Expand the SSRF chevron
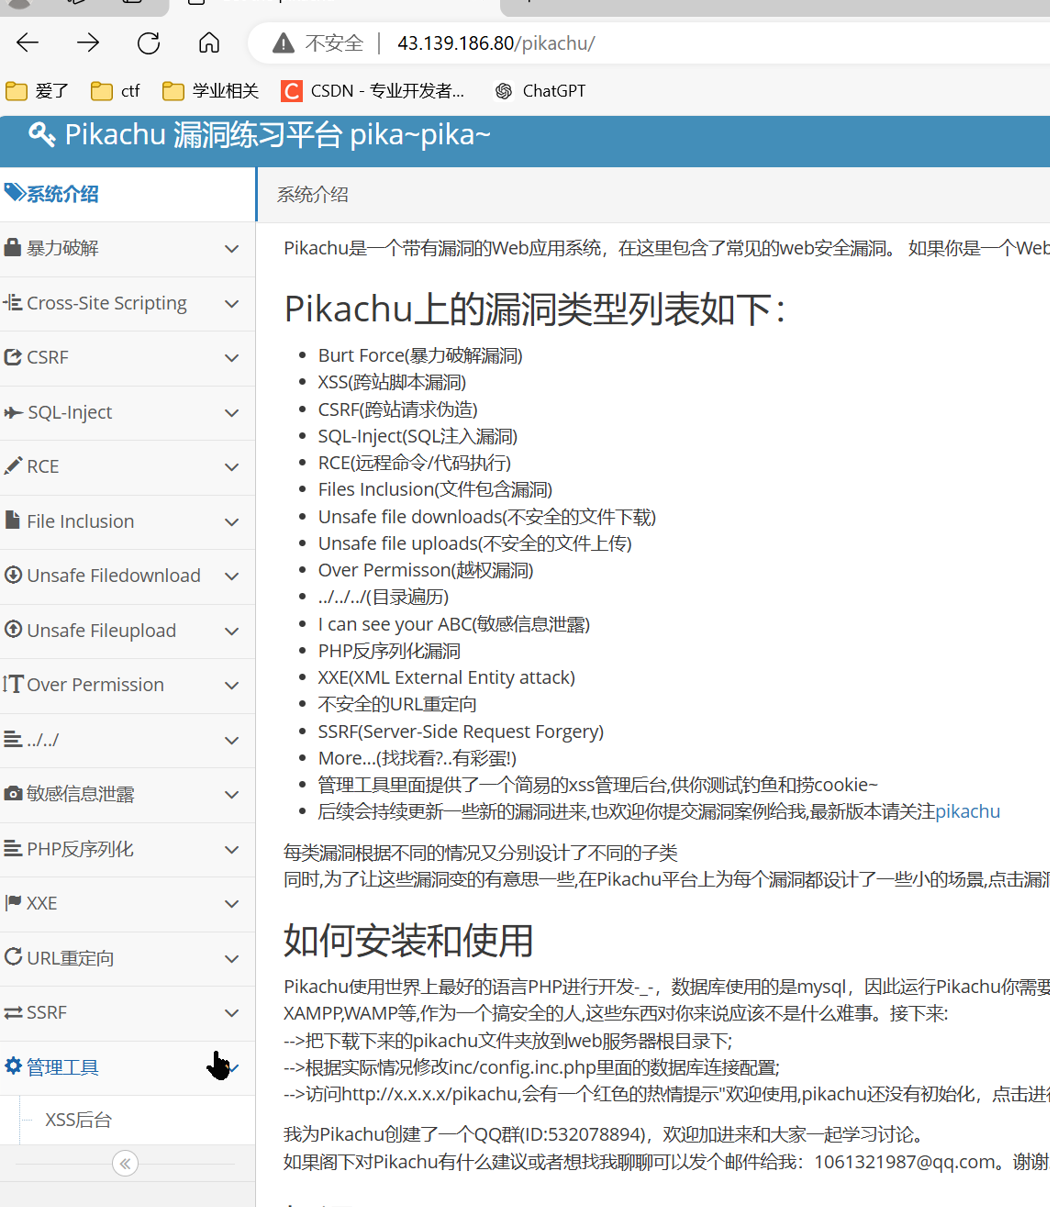The image size is (1050, 1207). [232, 1013]
